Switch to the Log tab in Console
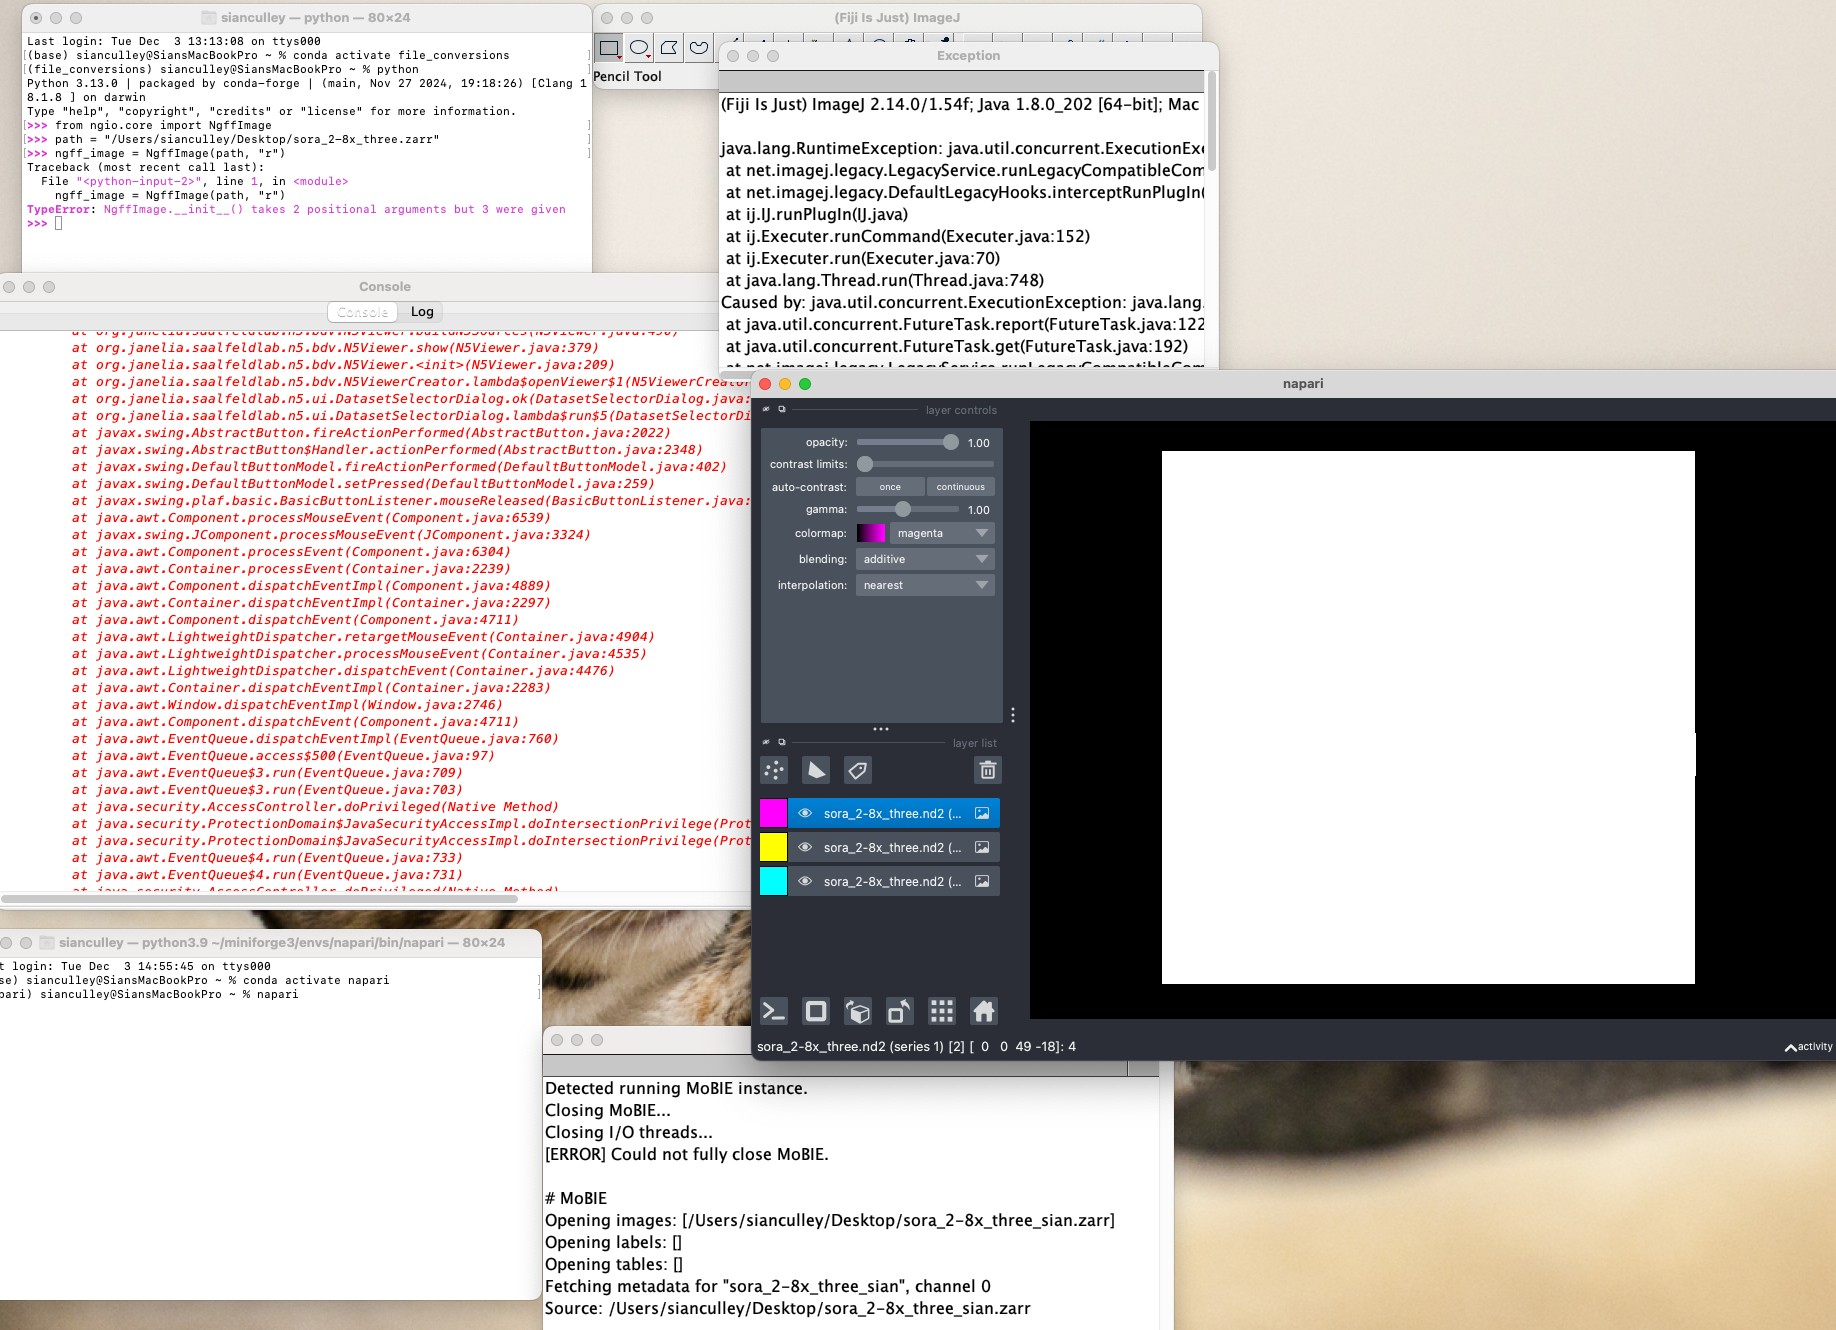 click(x=422, y=312)
